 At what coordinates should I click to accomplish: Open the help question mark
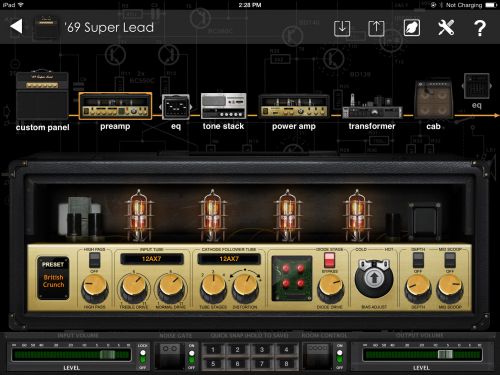coord(480,28)
